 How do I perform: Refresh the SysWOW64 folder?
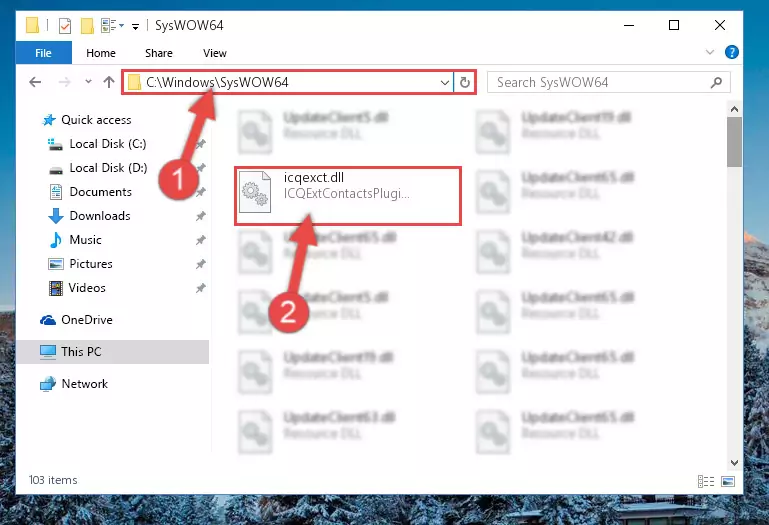pos(464,82)
